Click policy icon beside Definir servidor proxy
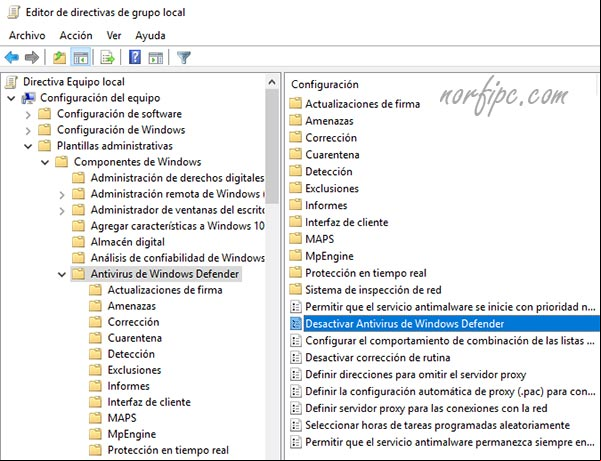The image size is (601, 461). 296,408
